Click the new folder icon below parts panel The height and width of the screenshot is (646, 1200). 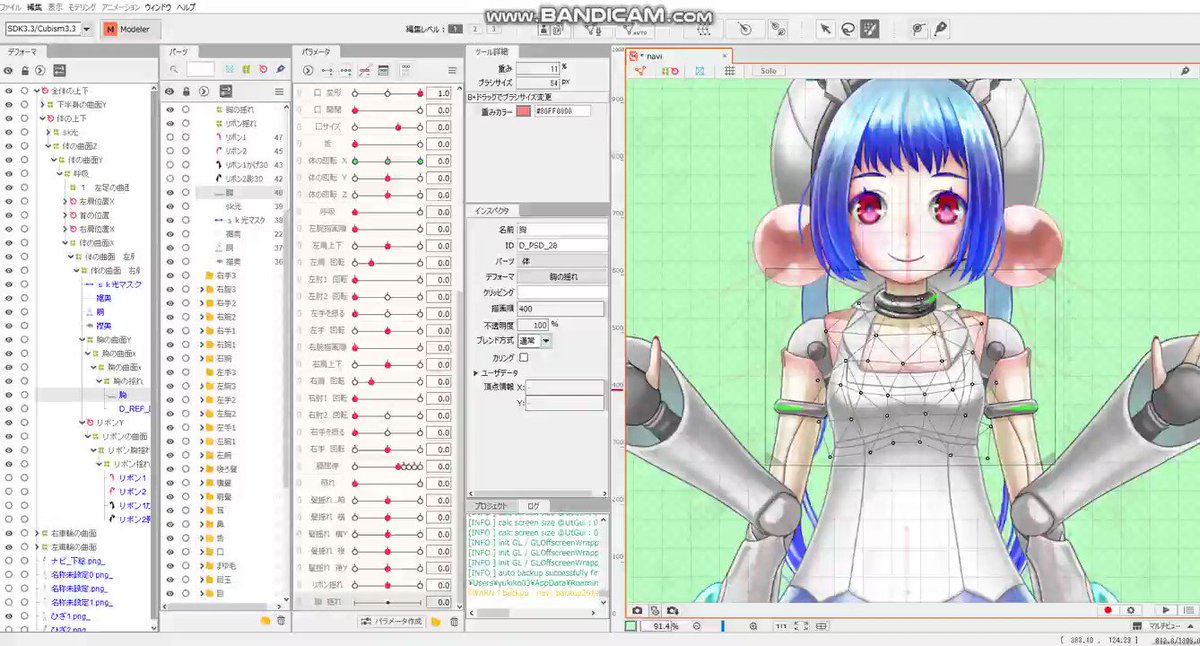point(265,621)
